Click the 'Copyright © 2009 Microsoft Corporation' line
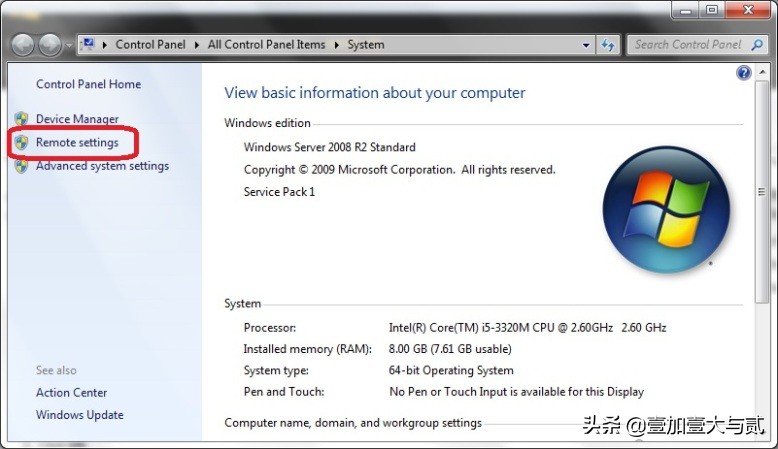Screen dimensions: 778x449 [399, 170]
